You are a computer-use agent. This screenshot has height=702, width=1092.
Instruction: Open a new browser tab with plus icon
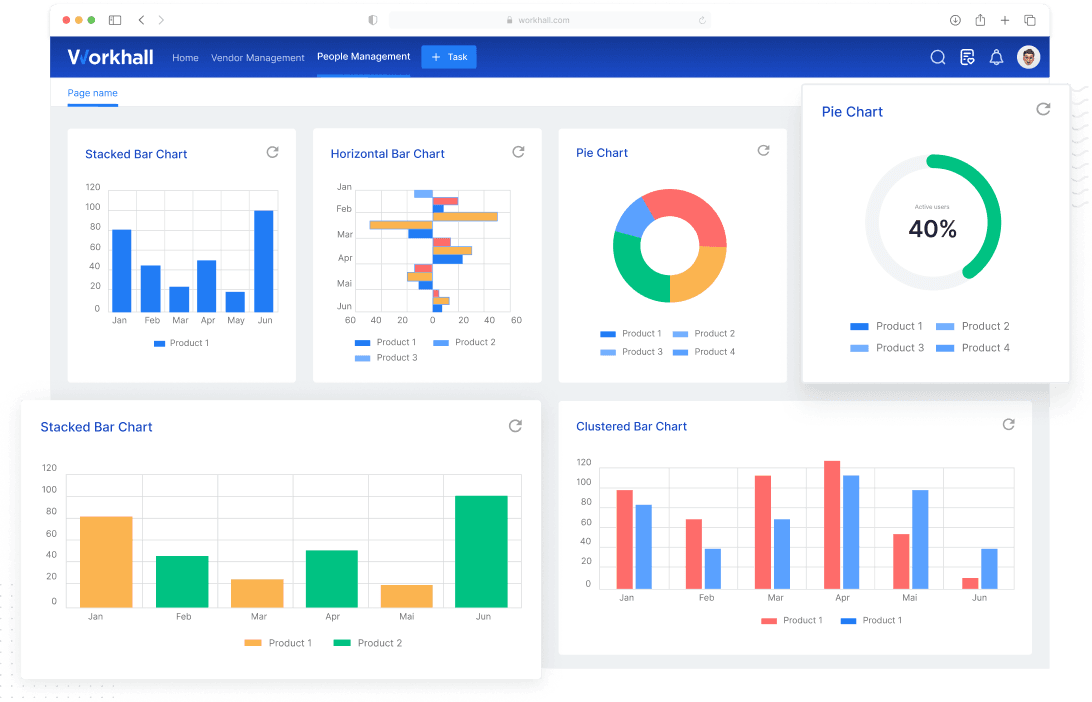point(1004,19)
